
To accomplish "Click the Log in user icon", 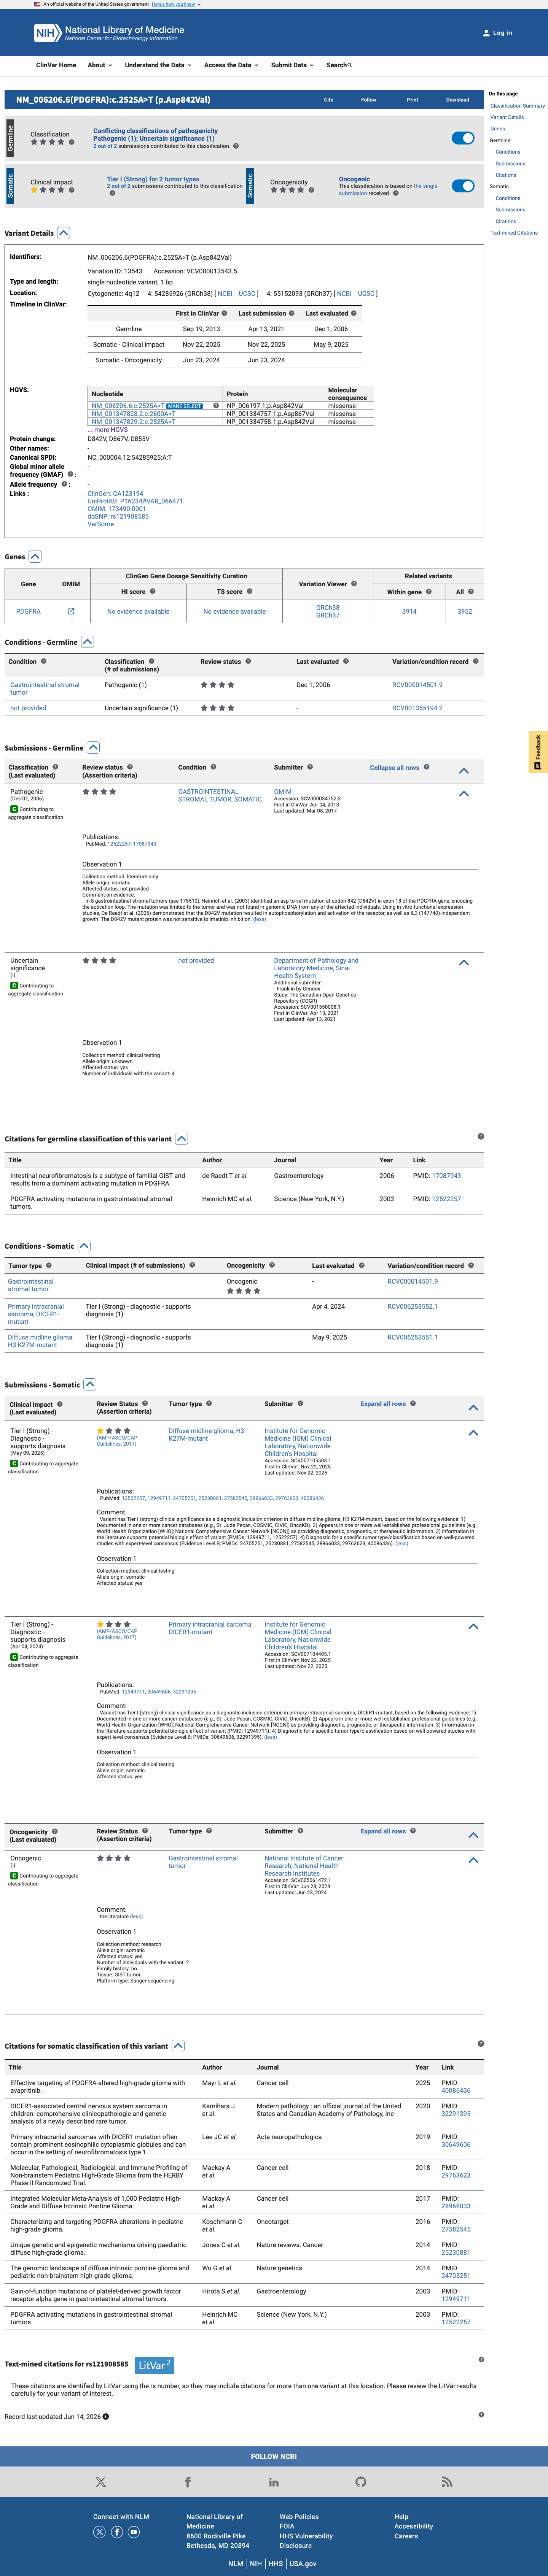I will (x=486, y=33).
